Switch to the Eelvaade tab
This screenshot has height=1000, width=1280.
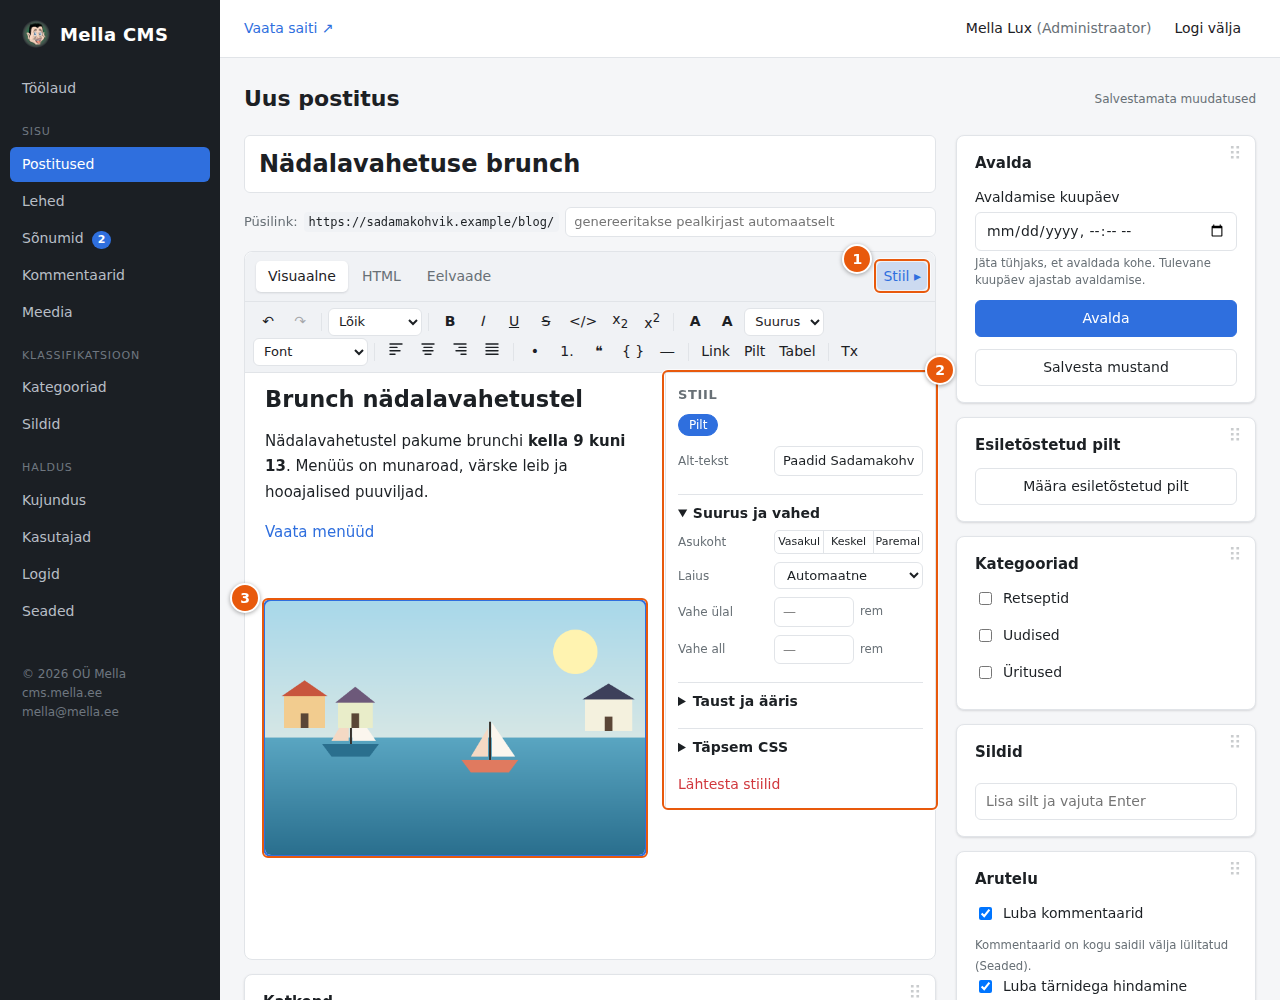point(459,276)
